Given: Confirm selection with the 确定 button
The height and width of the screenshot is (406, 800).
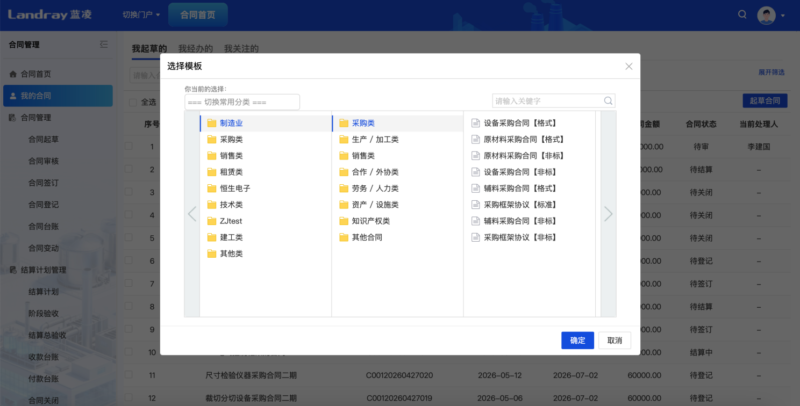Looking at the screenshot, I should 578,340.
